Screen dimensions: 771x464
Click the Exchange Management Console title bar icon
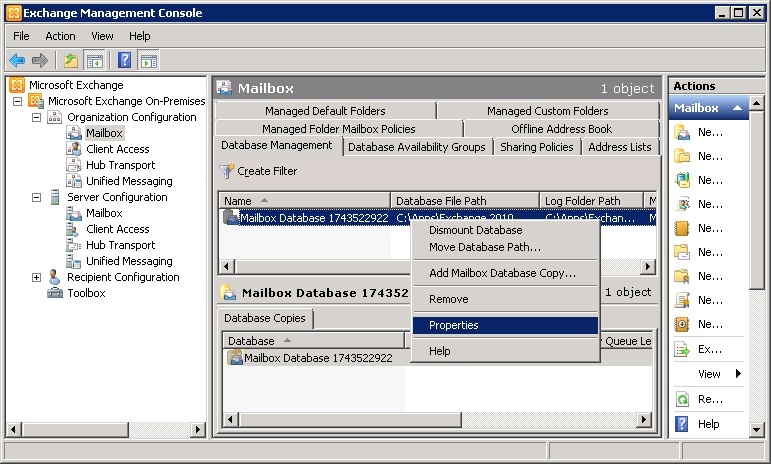click(14, 13)
